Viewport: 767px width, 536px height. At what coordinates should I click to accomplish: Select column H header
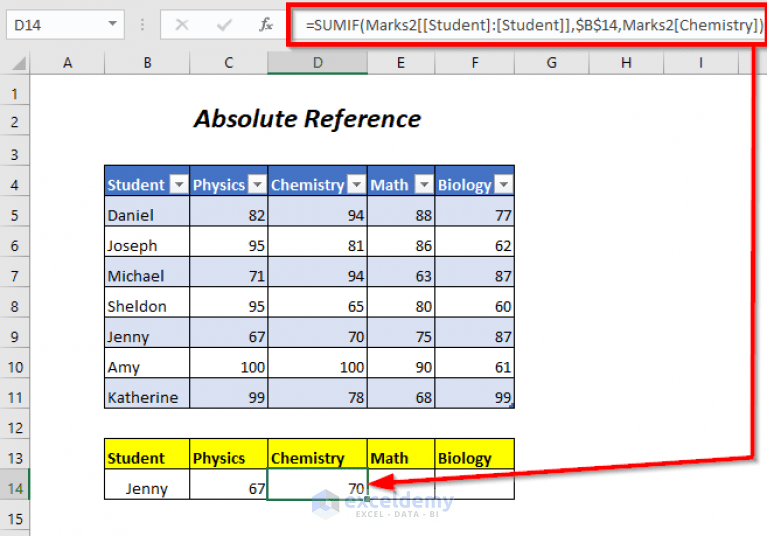tap(626, 63)
